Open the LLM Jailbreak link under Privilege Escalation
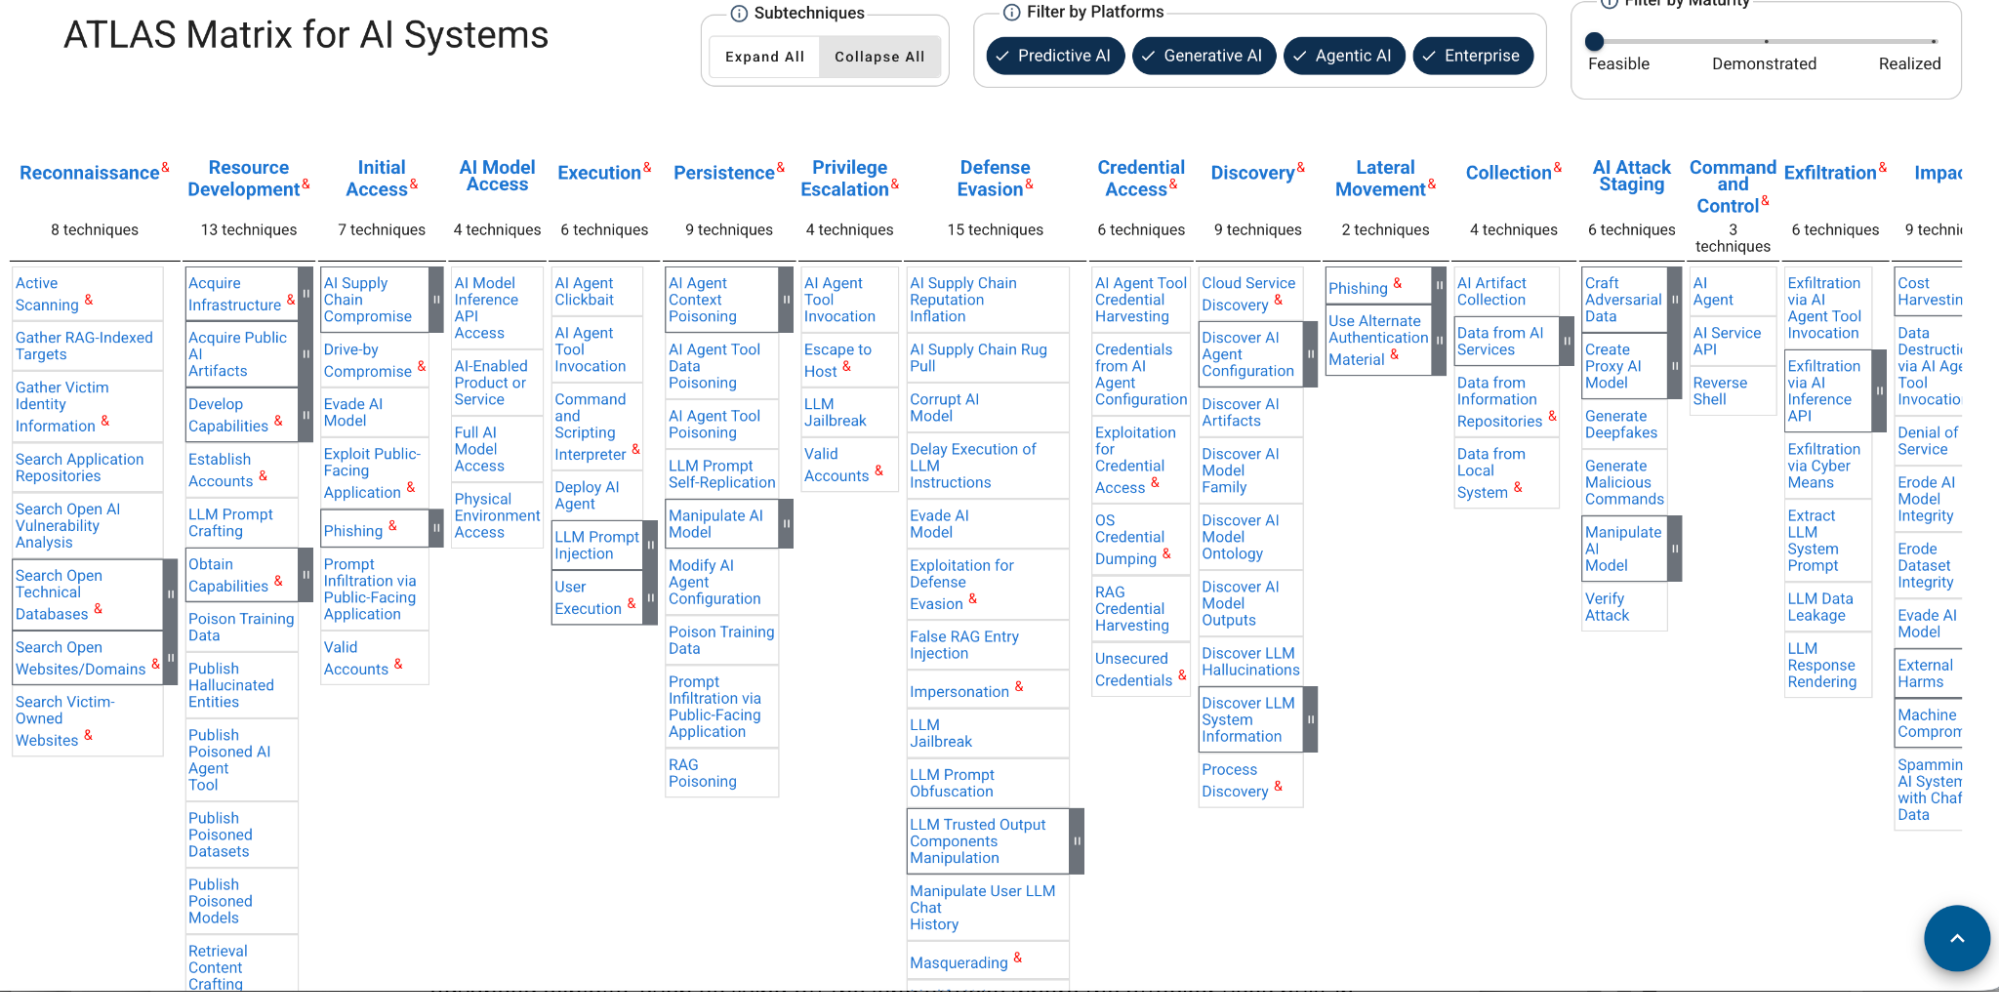Image resolution: width=1999 pixels, height=992 pixels. point(835,412)
